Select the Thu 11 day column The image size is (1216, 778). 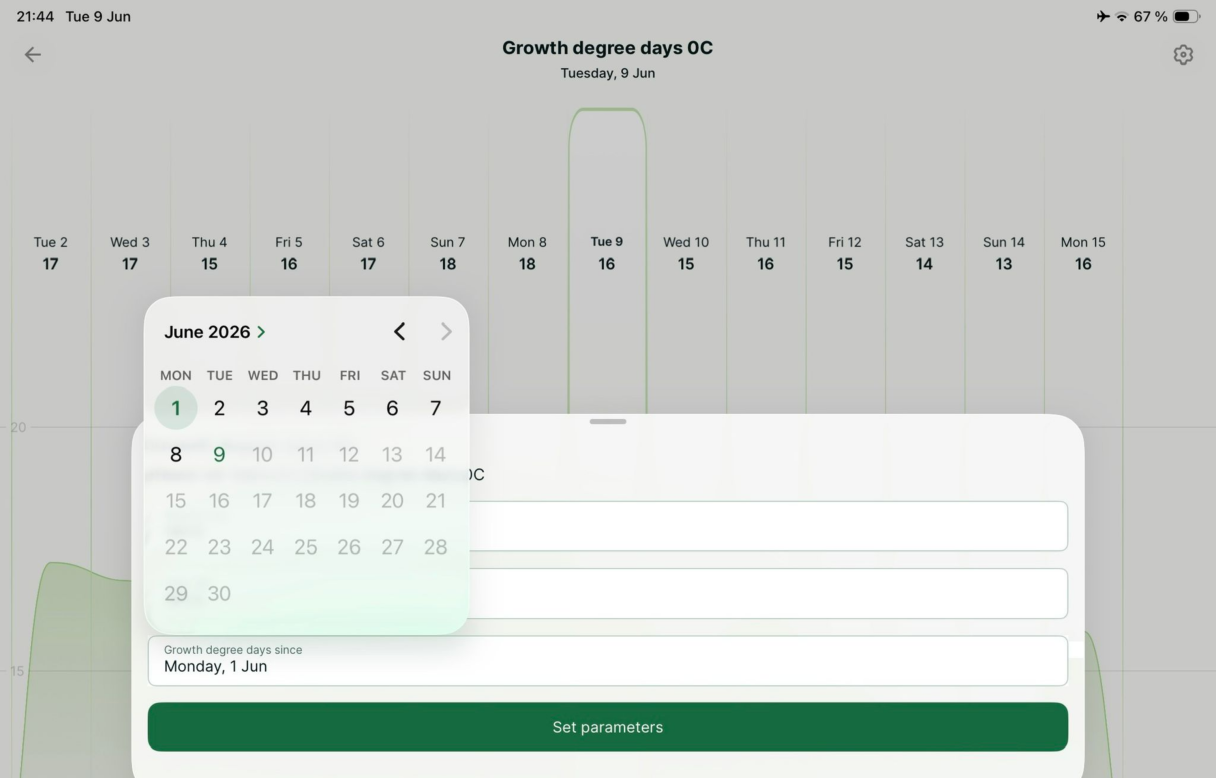(x=765, y=254)
